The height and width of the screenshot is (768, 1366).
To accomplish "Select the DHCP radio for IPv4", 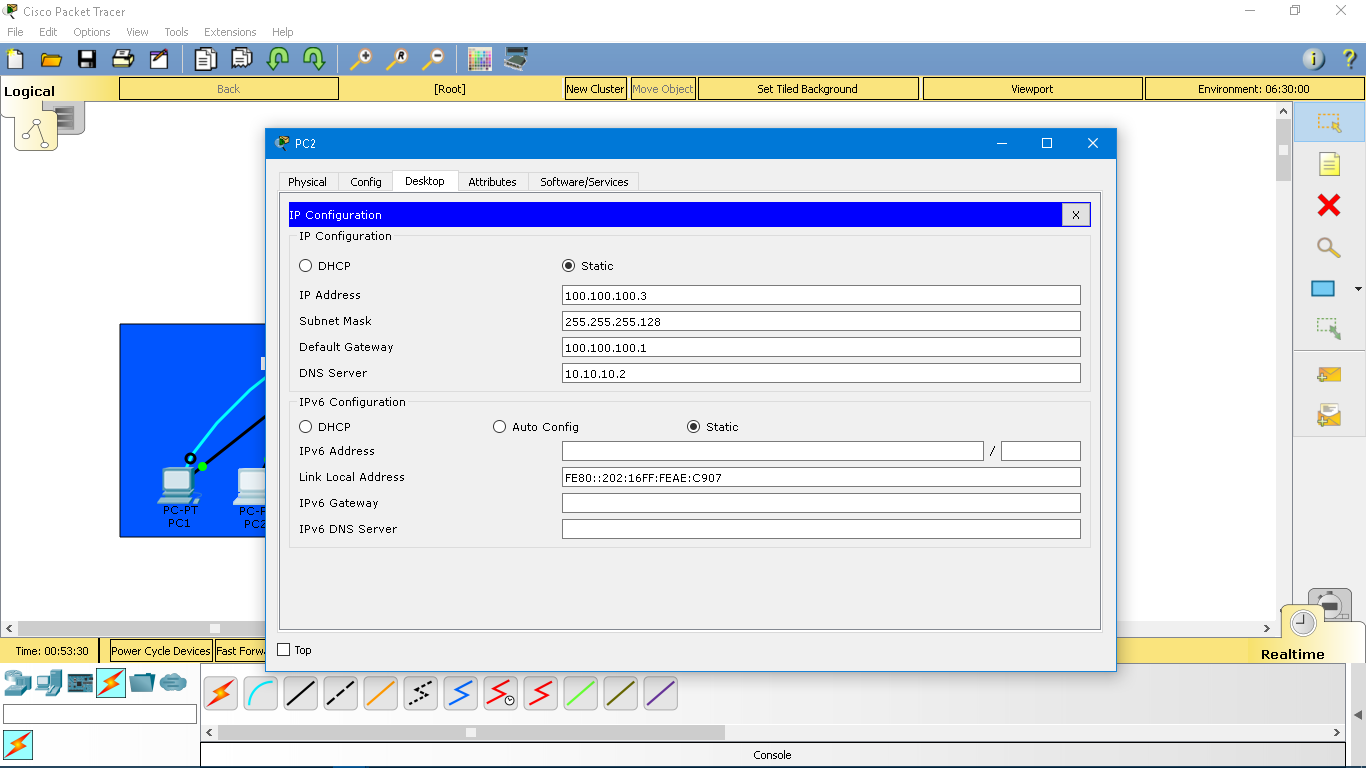I will pos(306,266).
